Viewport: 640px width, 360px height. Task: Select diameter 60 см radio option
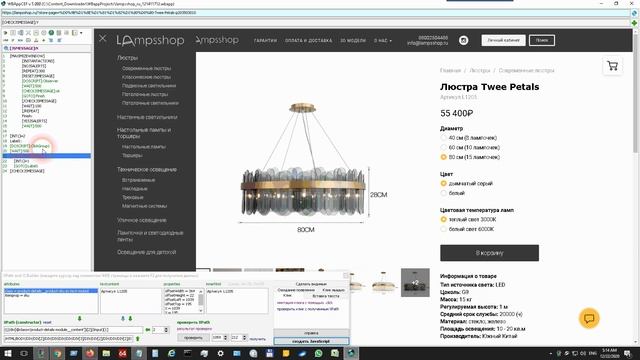click(443, 147)
